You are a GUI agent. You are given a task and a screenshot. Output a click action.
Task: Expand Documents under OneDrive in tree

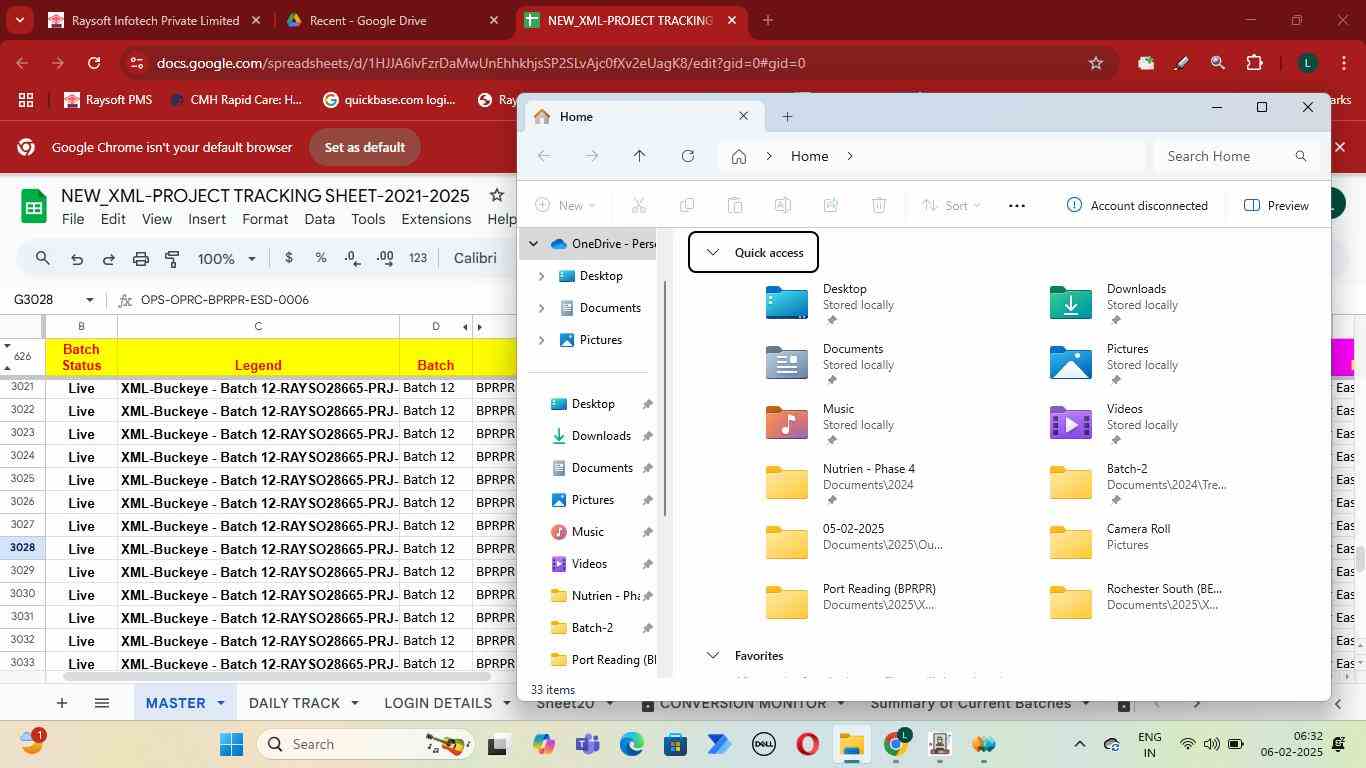coord(541,308)
